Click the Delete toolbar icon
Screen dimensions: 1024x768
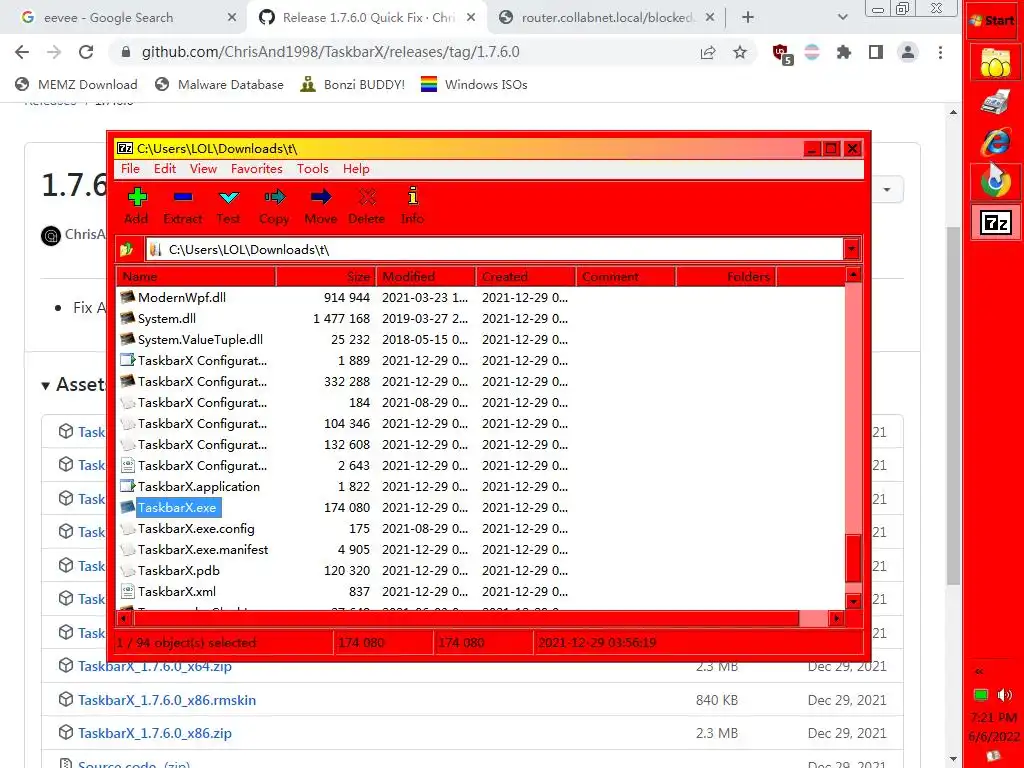(x=367, y=197)
